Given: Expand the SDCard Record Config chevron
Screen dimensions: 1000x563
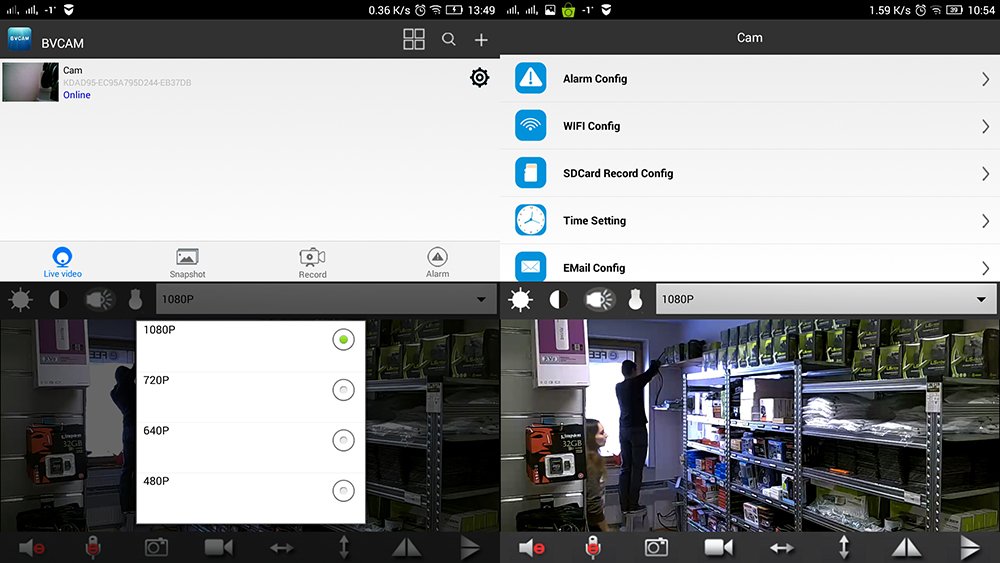Looking at the screenshot, I should point(985,173).
